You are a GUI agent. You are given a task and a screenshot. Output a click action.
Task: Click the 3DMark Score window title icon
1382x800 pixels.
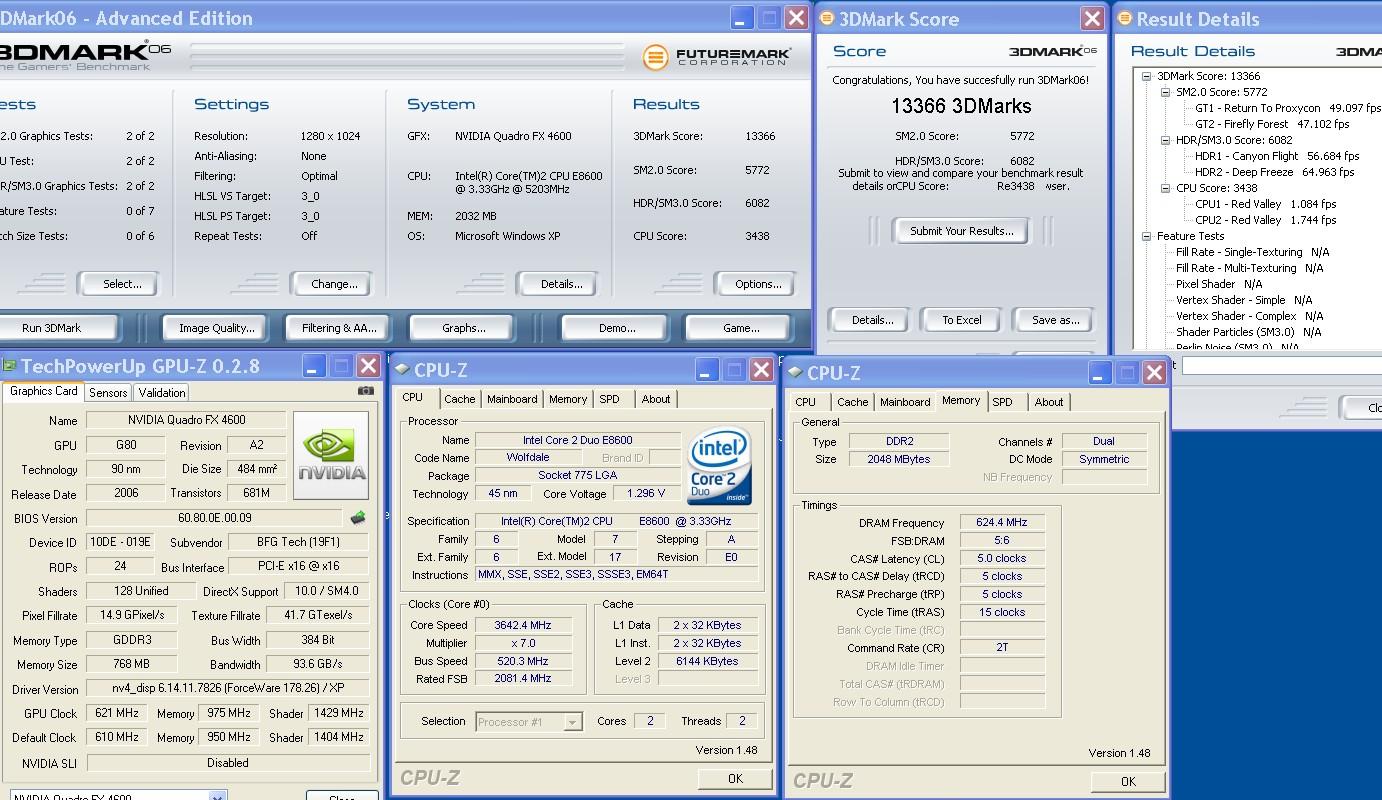tap(828, 18)
